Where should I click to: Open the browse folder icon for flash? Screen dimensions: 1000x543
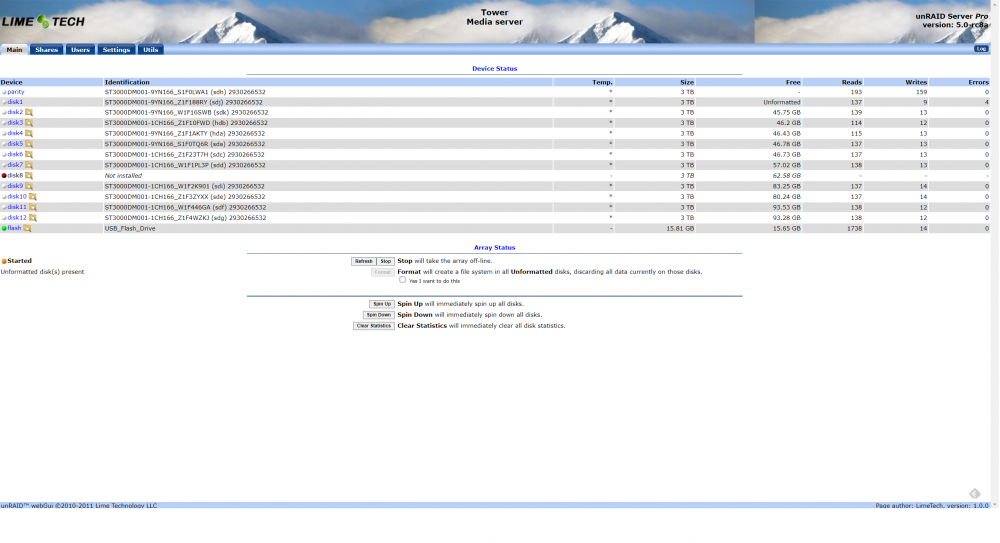click(x=27, y=228)
